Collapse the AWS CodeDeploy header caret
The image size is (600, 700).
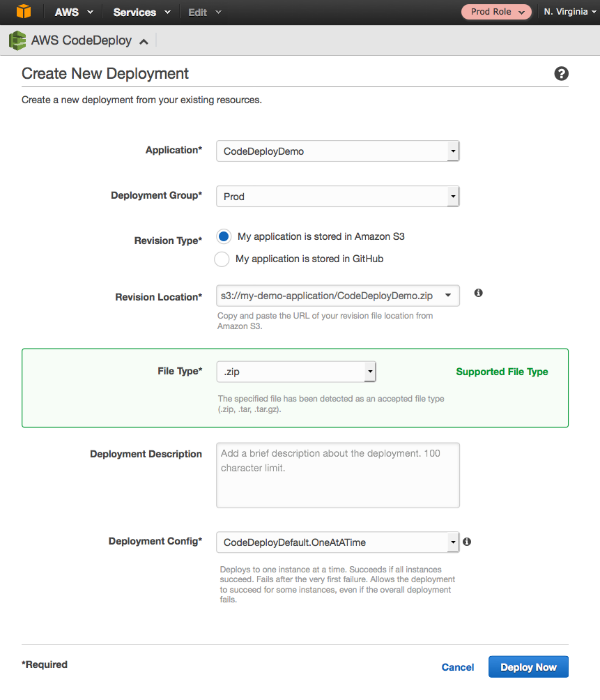click(143, 42)
